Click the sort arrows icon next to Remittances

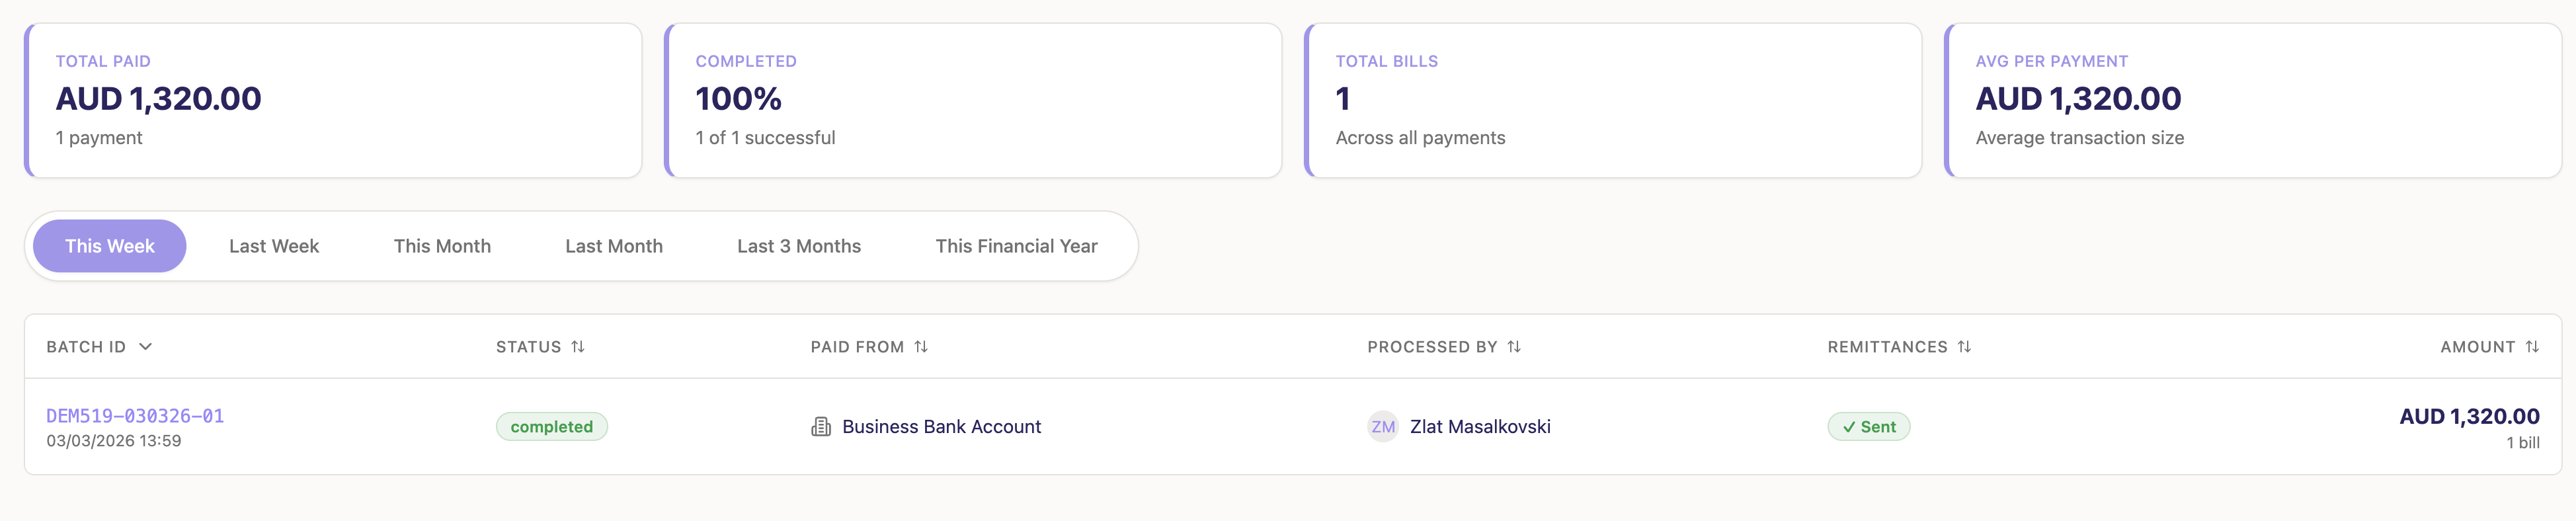click(1964, 347)
